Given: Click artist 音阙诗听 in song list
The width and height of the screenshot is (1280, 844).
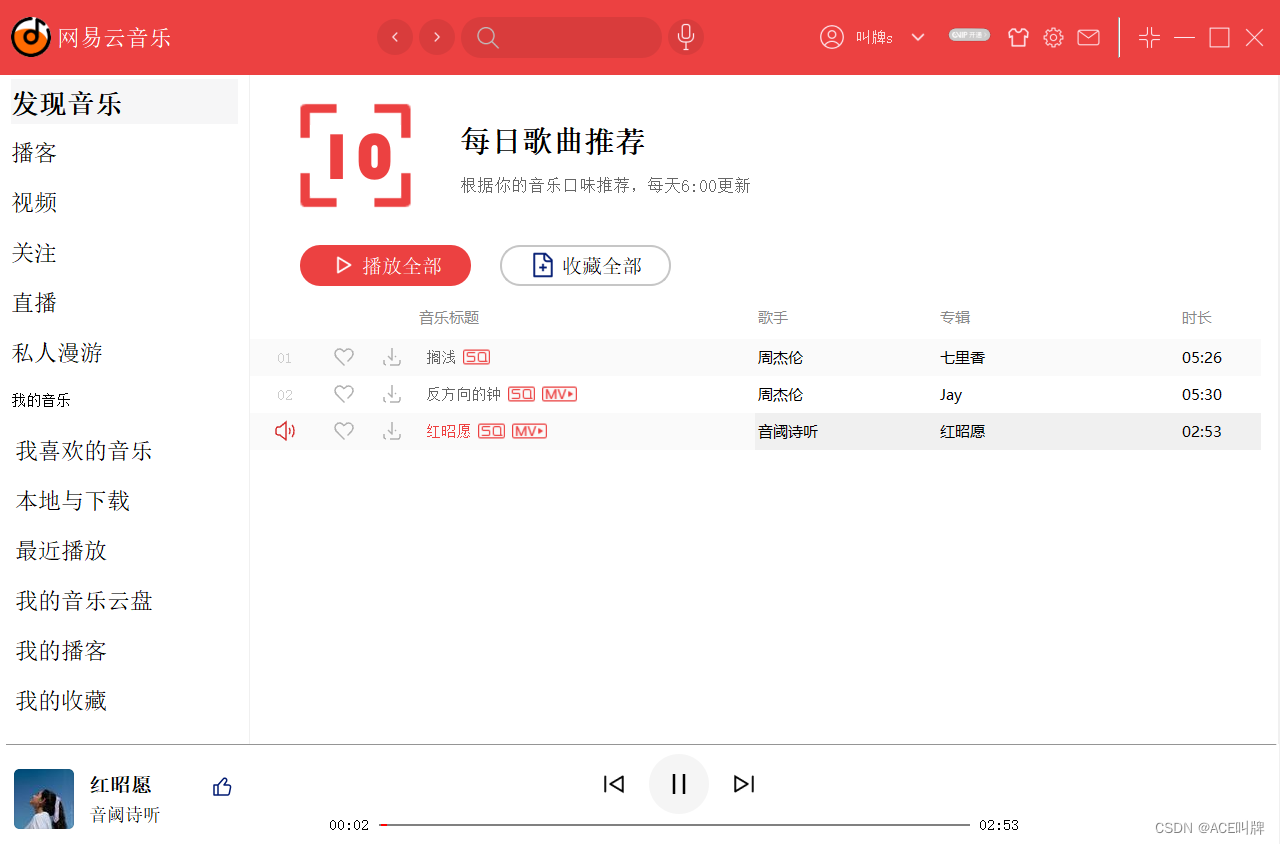Looking at the screenshot, I should click(x=788, y=432).
